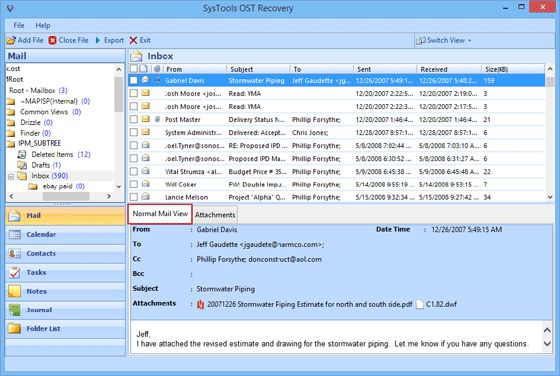
Task: Click the application logo in title bar
Action: [10, 8]
